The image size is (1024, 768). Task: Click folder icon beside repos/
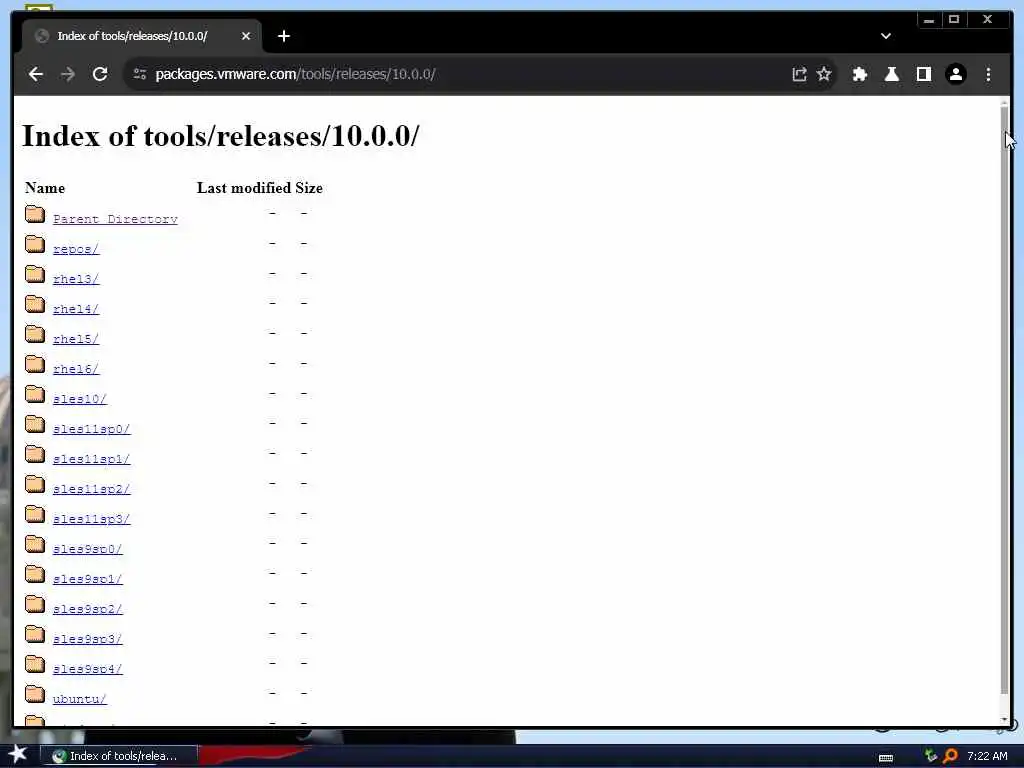pyautogui.click(x=35, y=244)
